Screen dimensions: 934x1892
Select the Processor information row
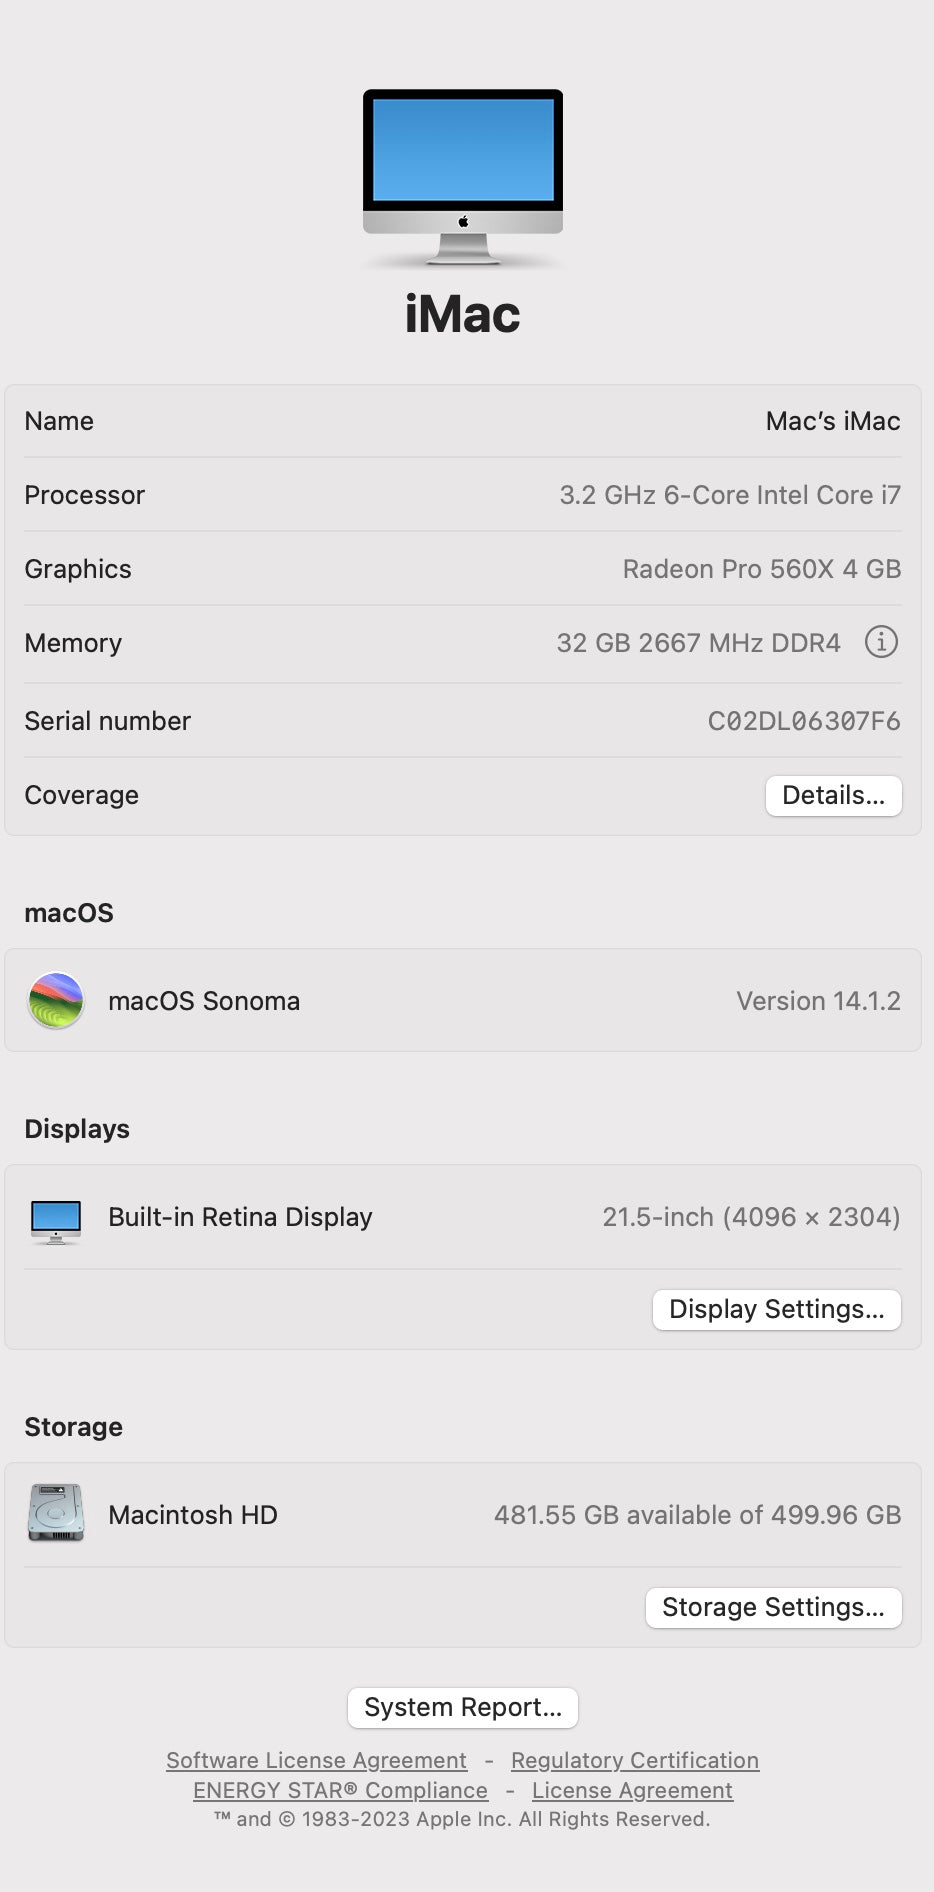pos(462,494)
